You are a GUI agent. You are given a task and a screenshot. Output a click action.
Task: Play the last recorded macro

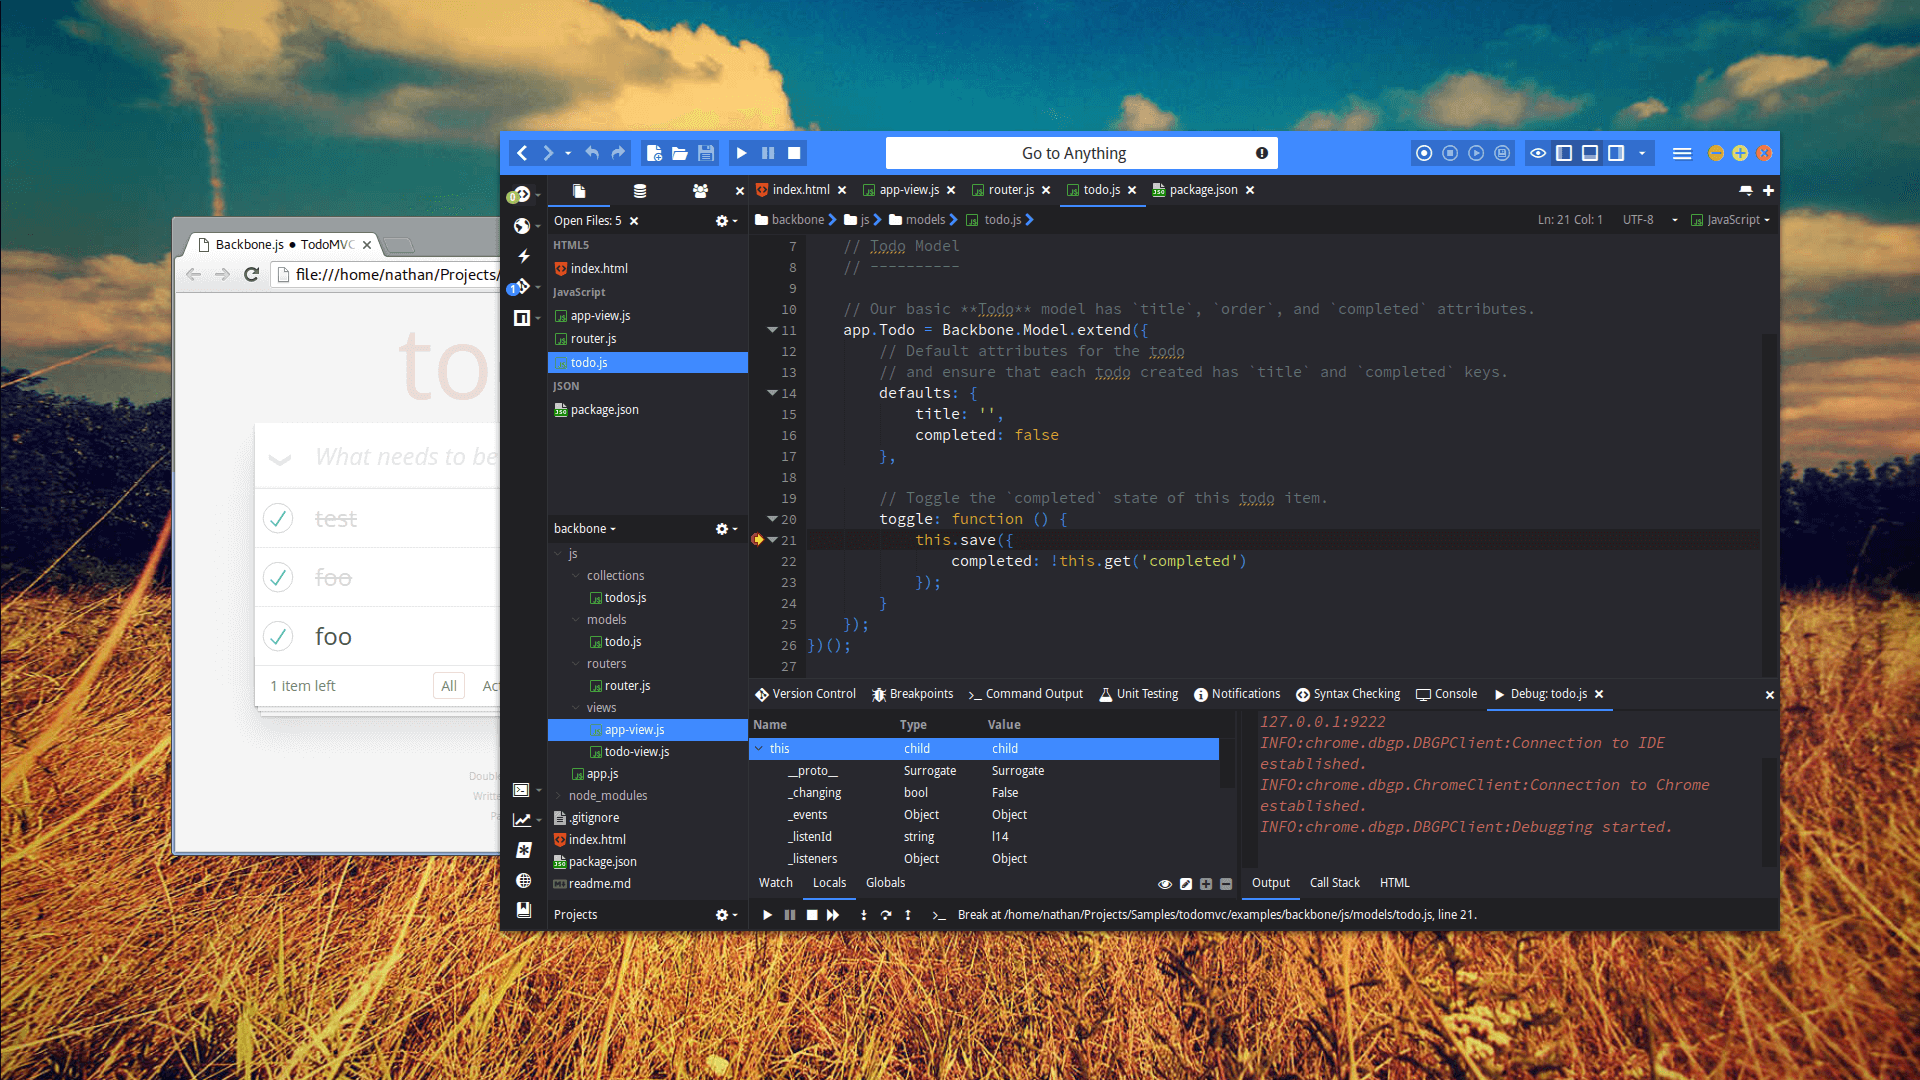coord(1476,153)
